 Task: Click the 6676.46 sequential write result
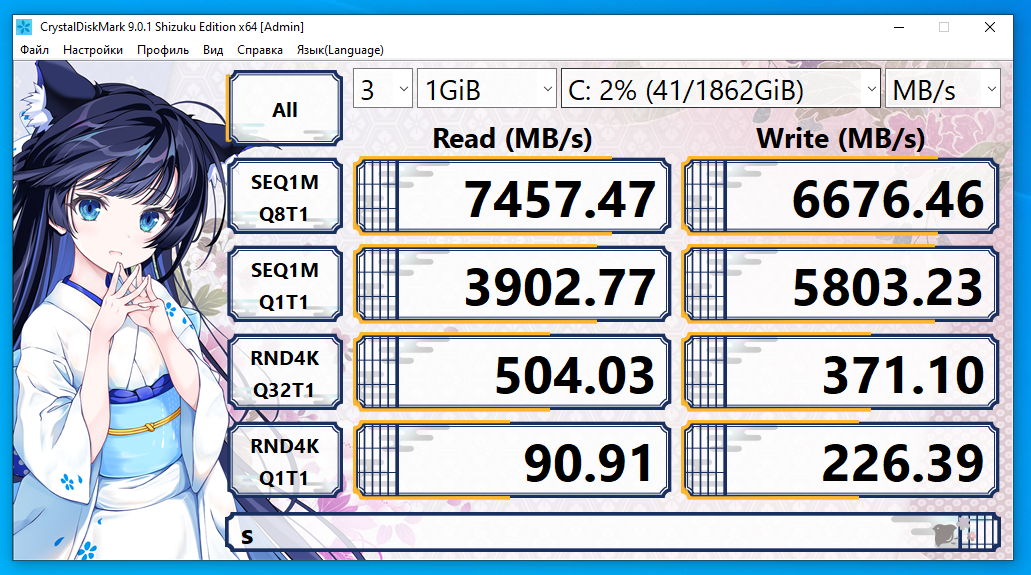tap(840, 197)
